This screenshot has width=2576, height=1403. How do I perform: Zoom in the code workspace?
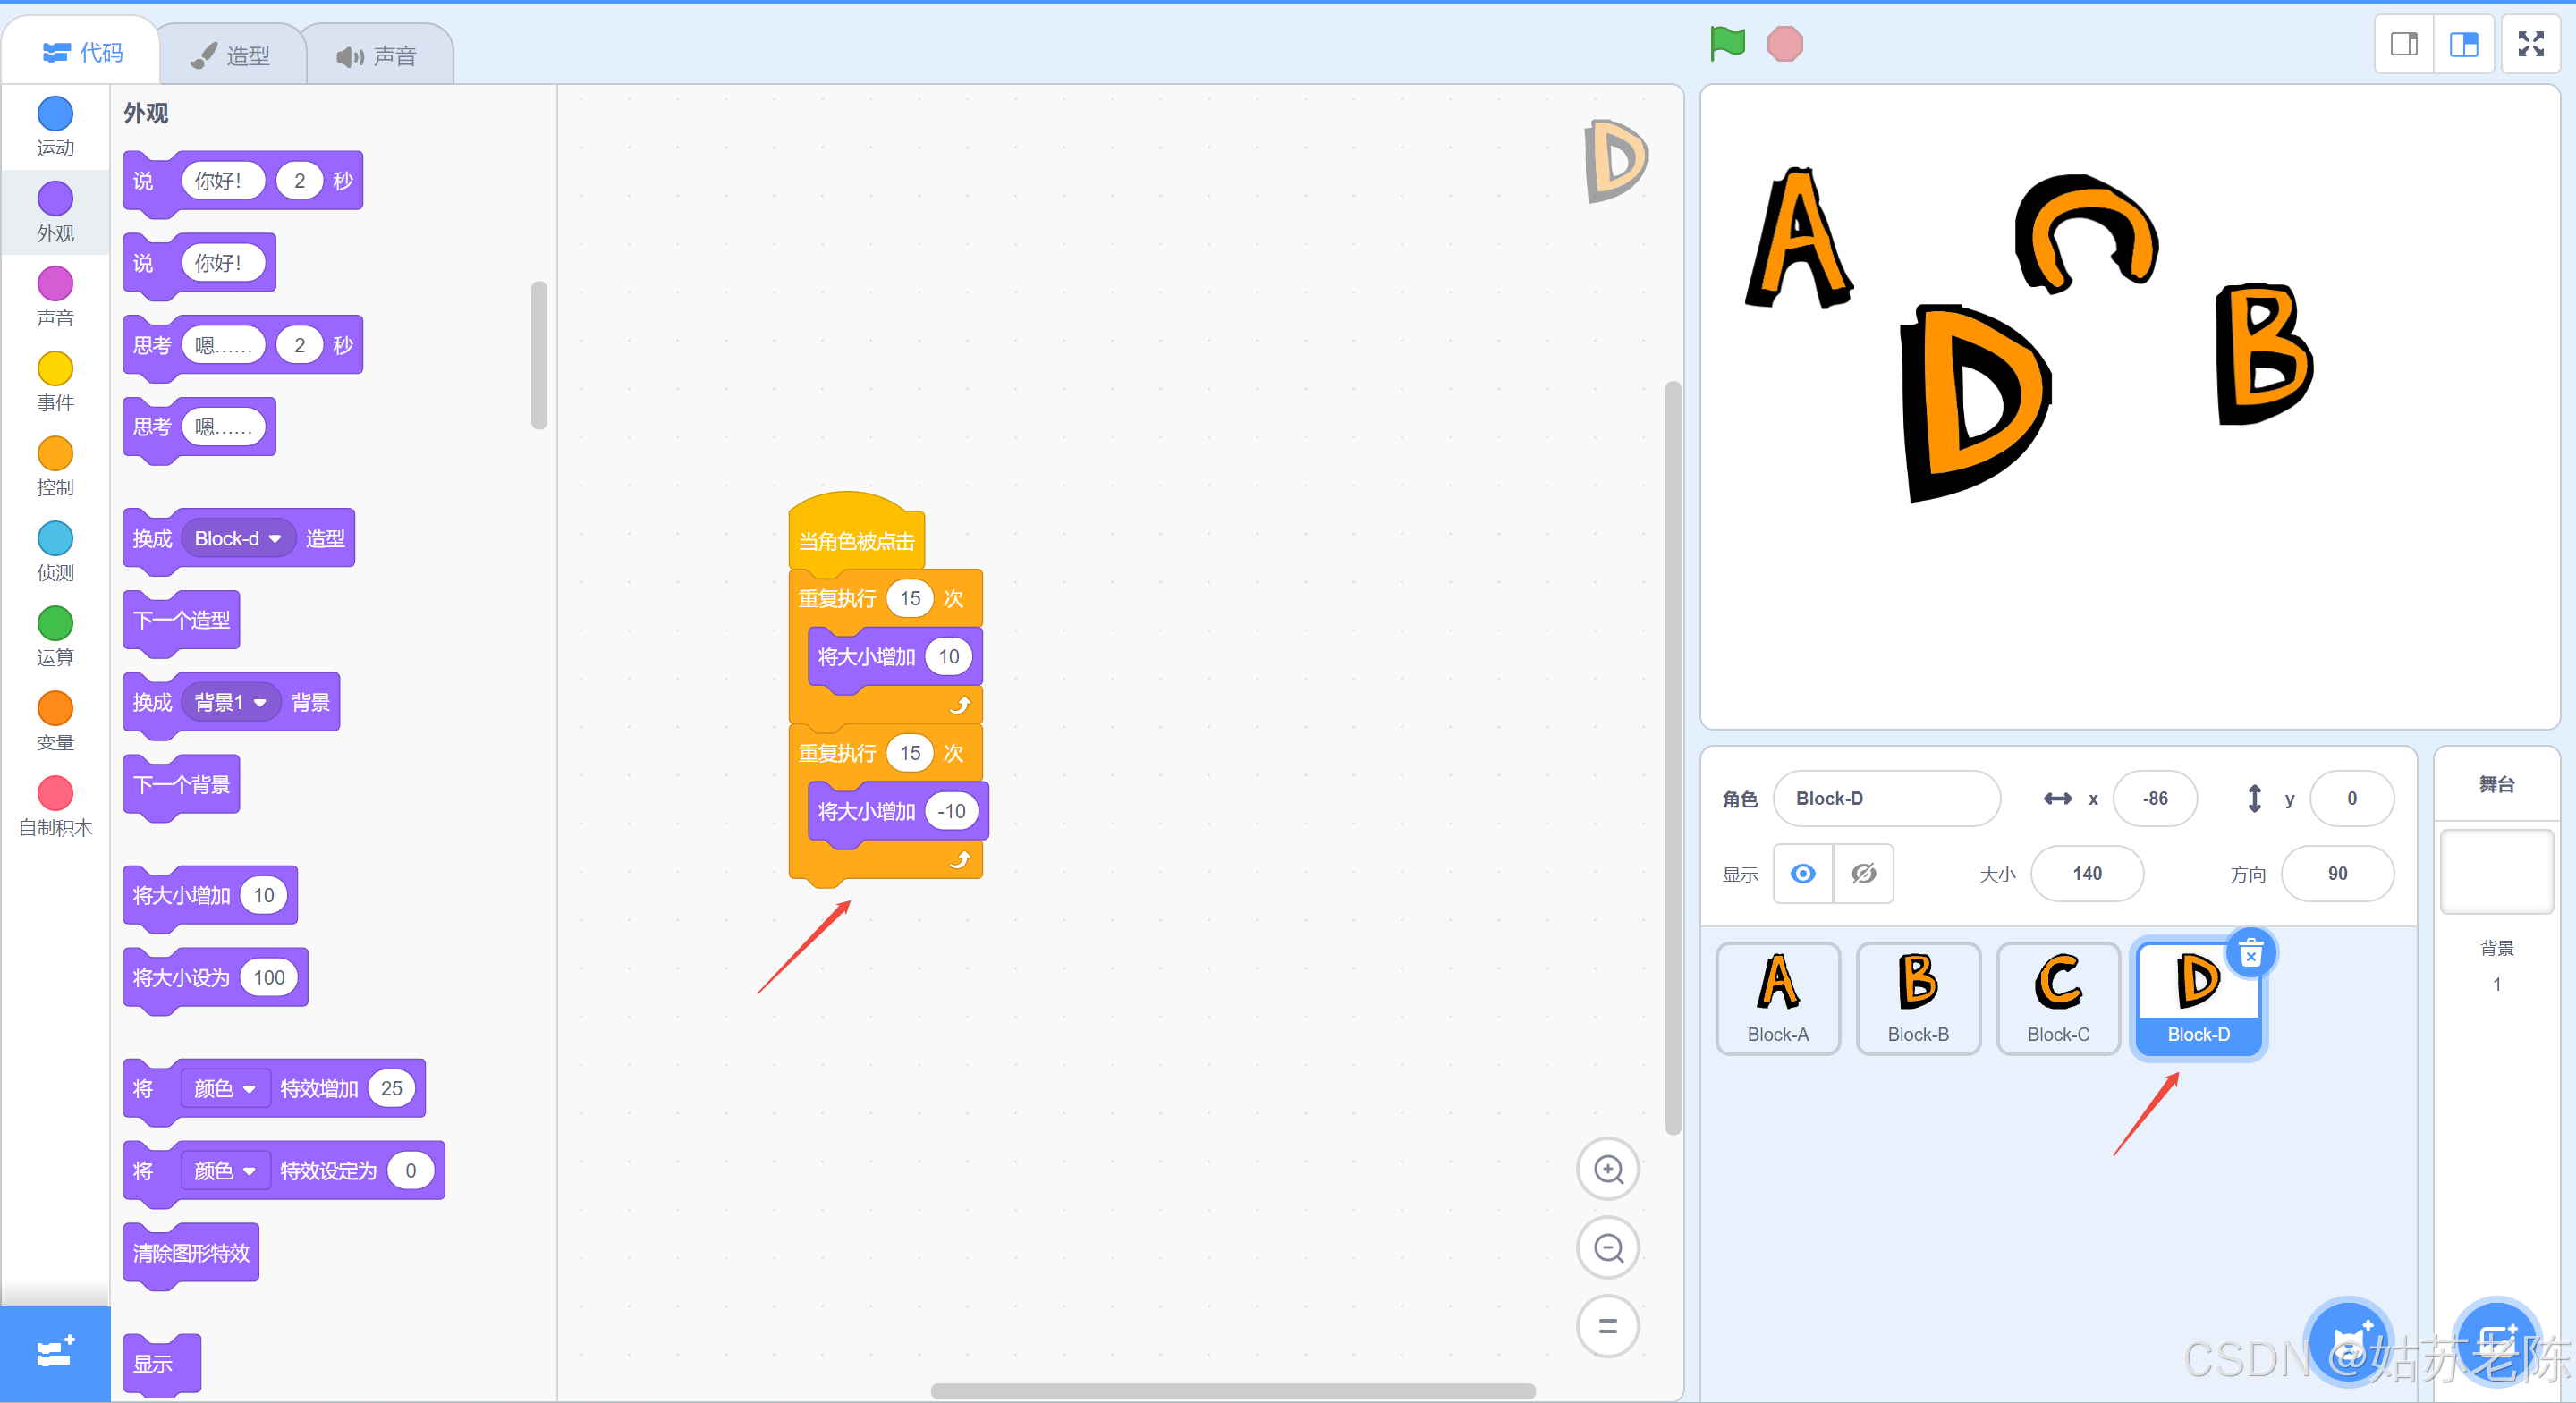point(1607,1169)
